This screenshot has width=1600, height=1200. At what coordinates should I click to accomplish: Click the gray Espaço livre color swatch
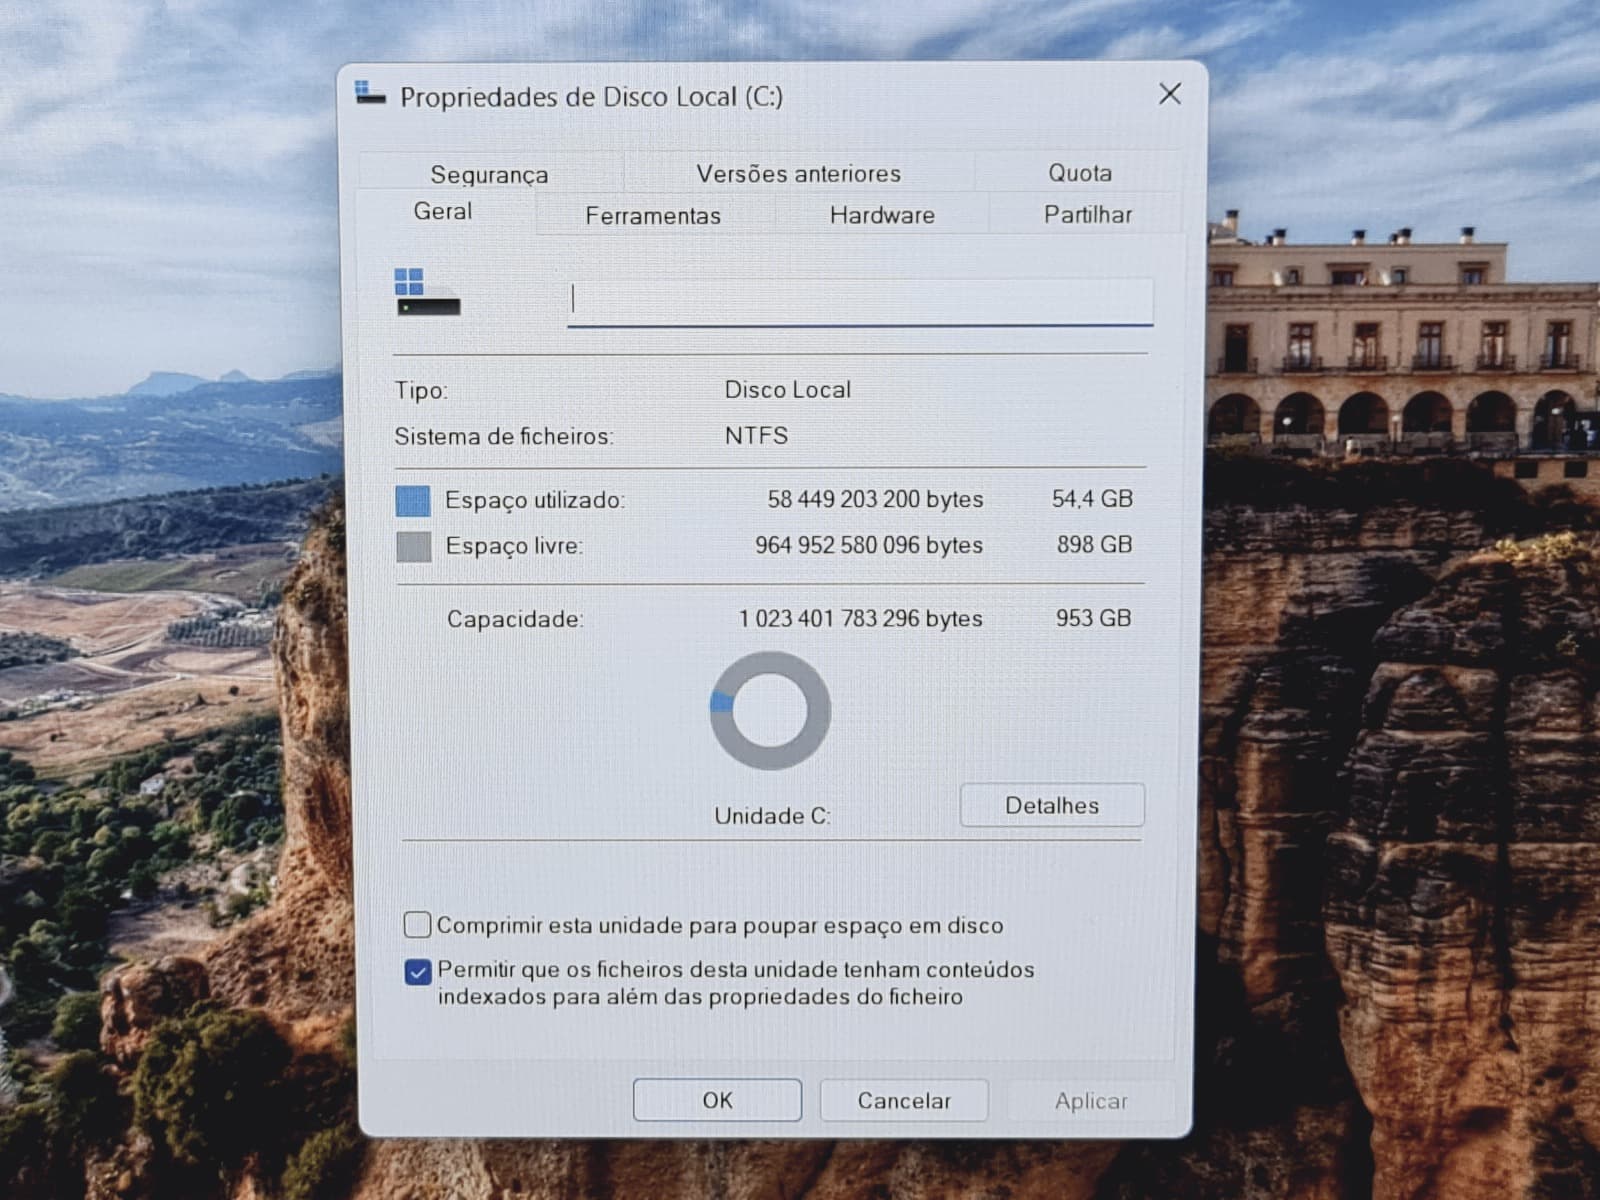click(x=414, y=546)
